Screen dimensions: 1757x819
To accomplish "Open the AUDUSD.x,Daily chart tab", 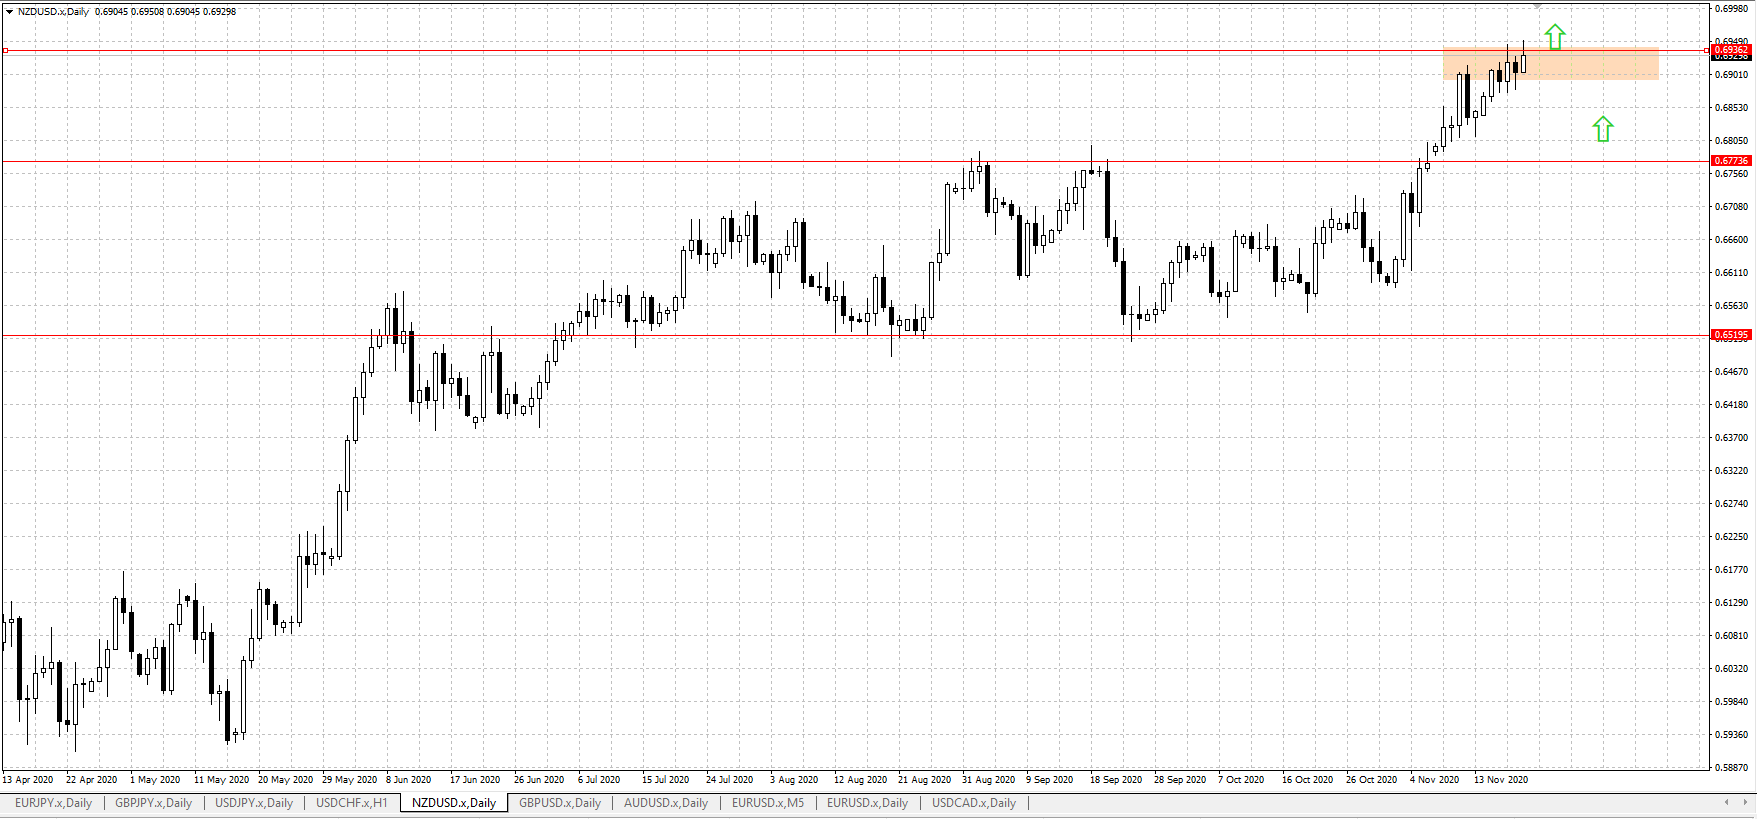I will pyautogui.click(x=666, y=803).
